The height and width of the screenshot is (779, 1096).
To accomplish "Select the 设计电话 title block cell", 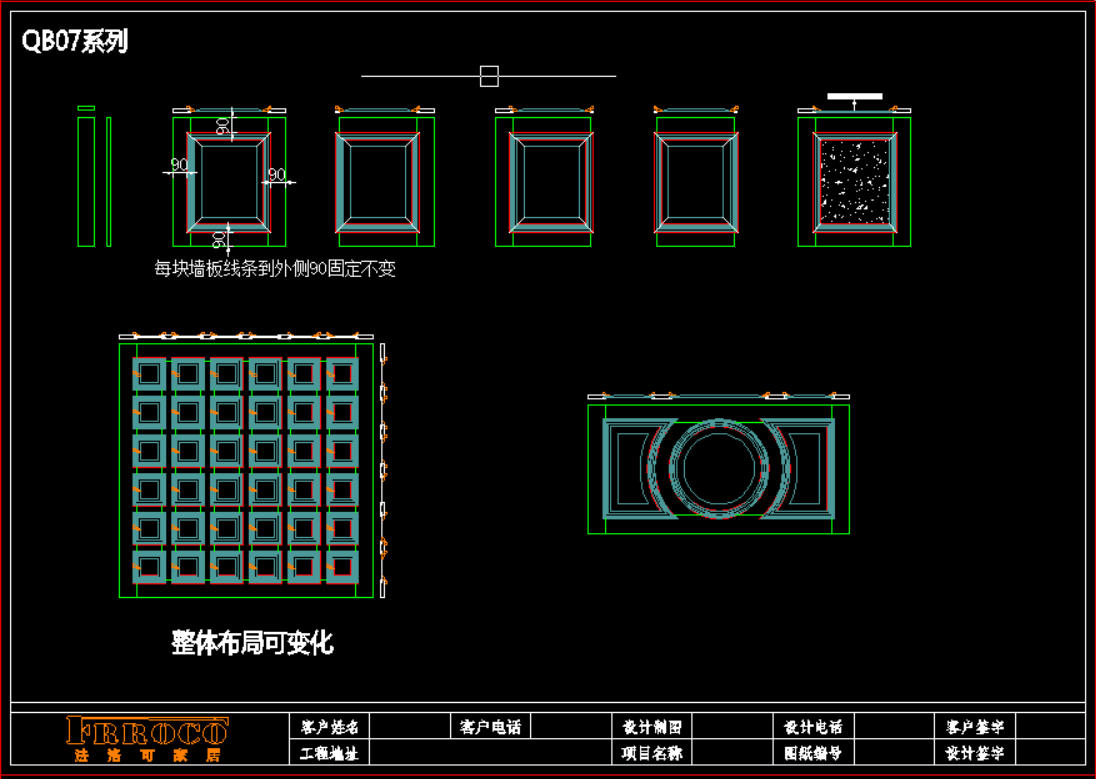I will point(813,727).
